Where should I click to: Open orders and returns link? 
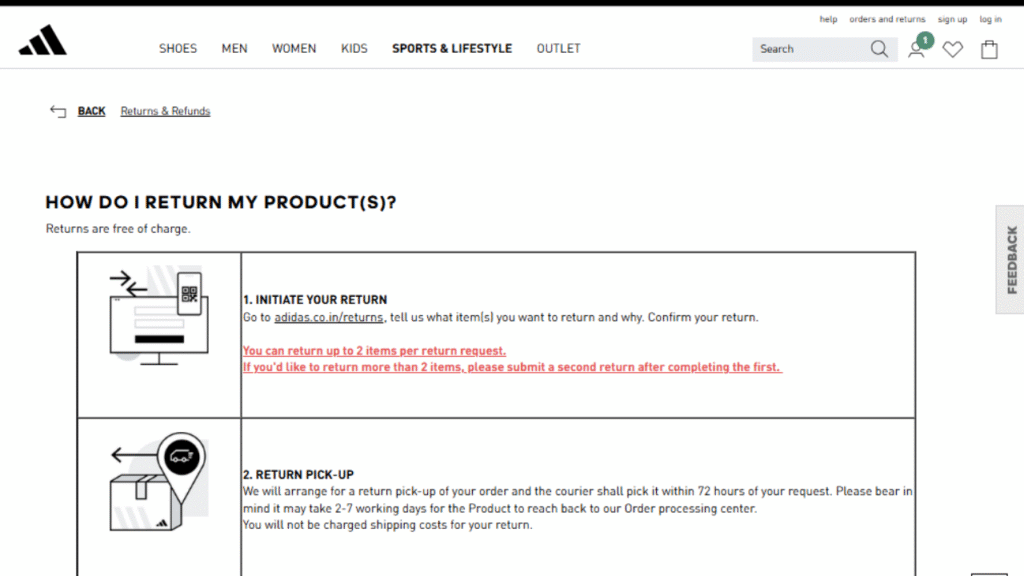point(887,19)
